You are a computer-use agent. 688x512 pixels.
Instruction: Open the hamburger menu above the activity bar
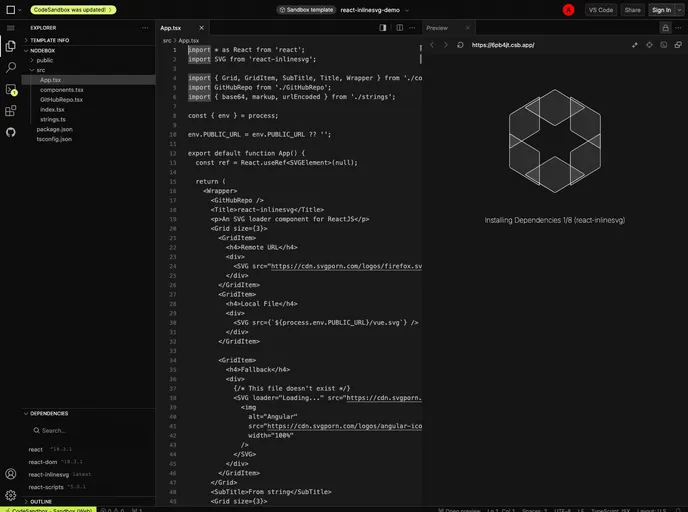click(x=11, y=28)
